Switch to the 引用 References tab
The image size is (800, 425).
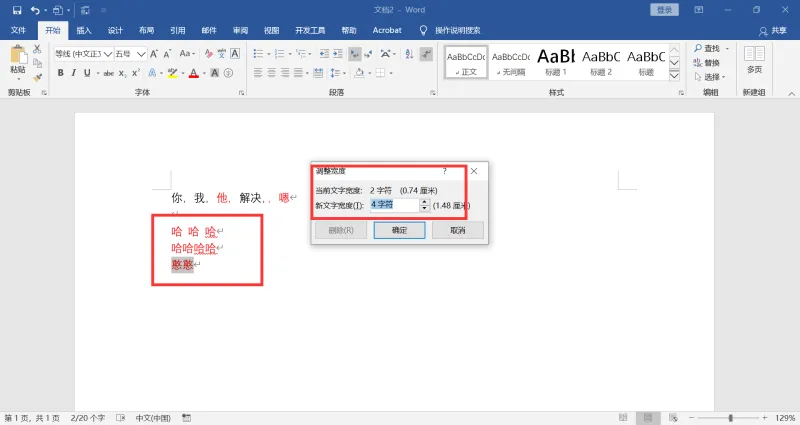pos(178,31)
